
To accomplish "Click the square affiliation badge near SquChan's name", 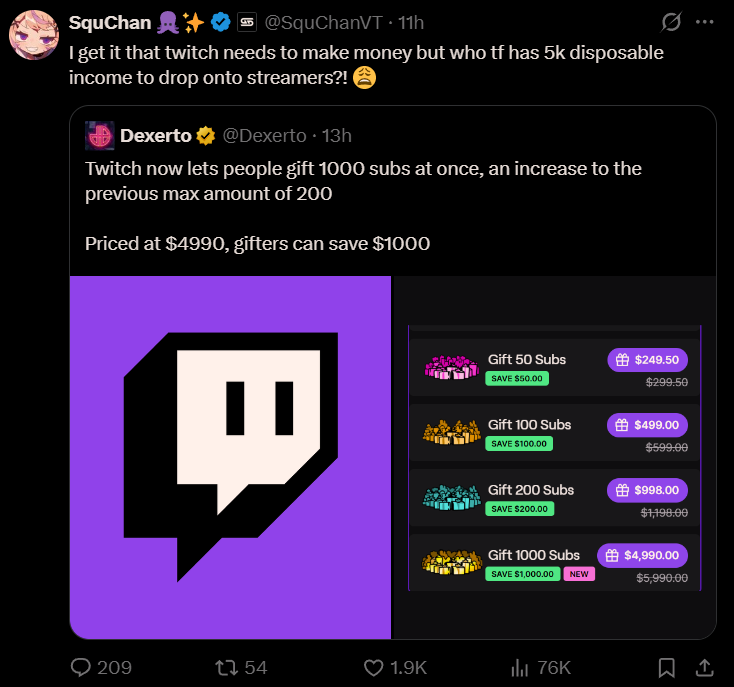I will coord(247,22).
